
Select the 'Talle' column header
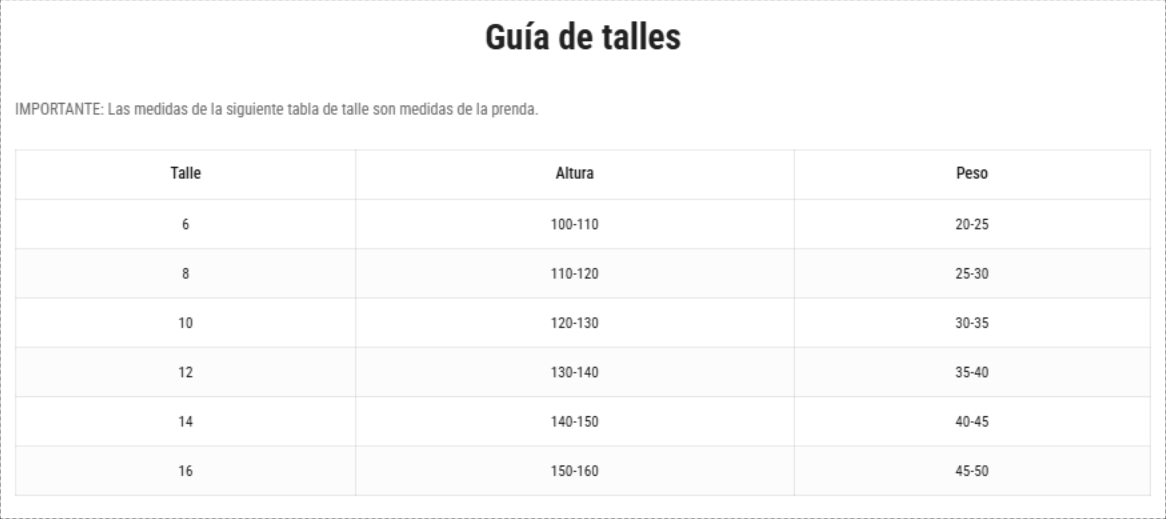185,174
